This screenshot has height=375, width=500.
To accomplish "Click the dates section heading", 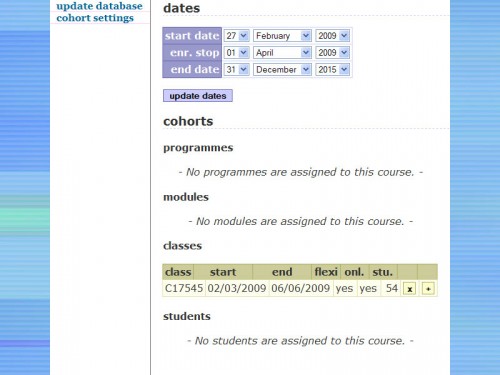I will (182, 8).
